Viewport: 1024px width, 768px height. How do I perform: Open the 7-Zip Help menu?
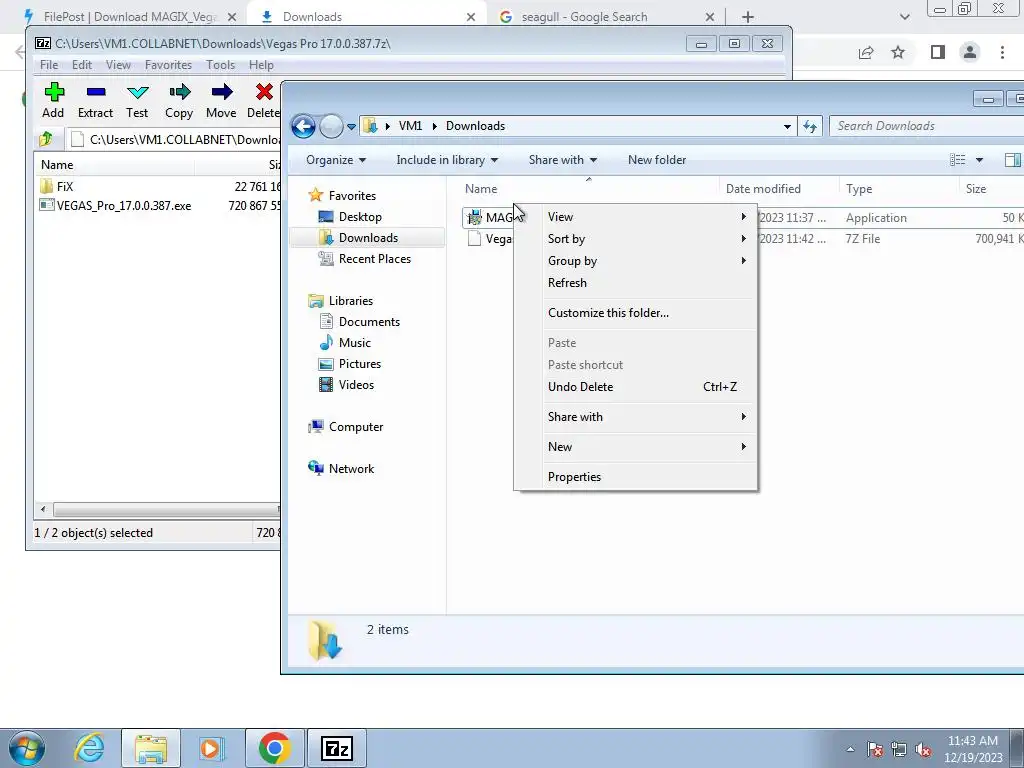point(261,65)
